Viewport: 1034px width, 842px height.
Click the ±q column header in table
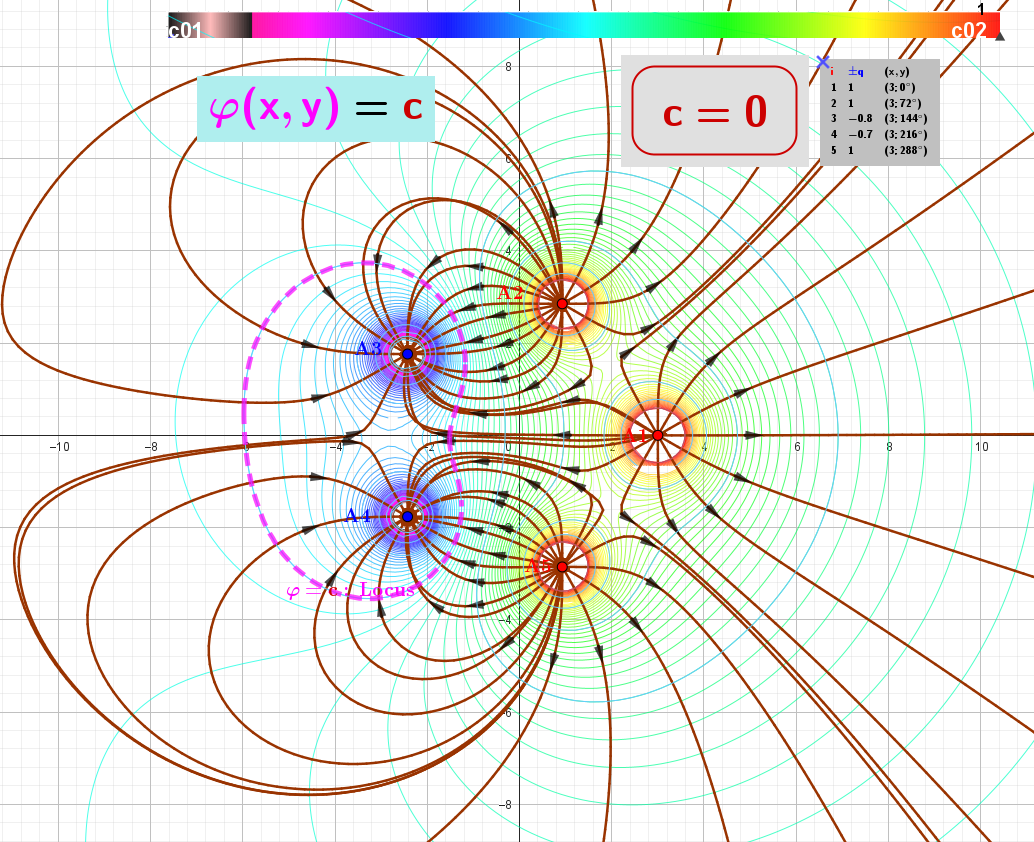[x=856, y=72]
